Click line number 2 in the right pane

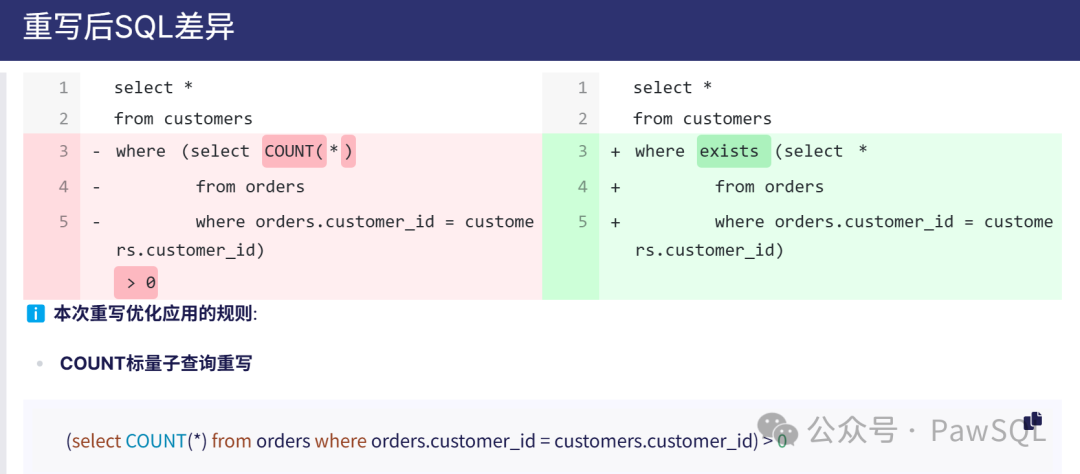click(x=582, y=119)
